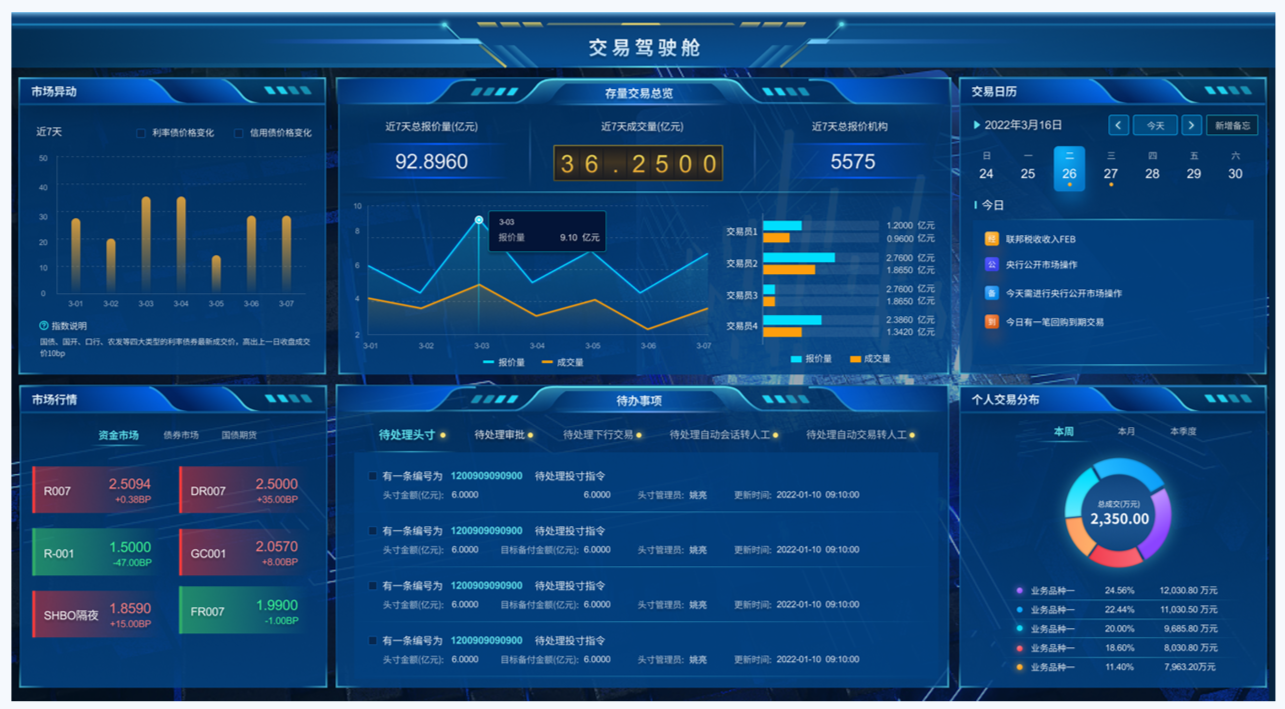Click the orange 经 icon beside 联邦税收收入FEB
Viewport: 1285px width, 709px height.
pos(991,239)
